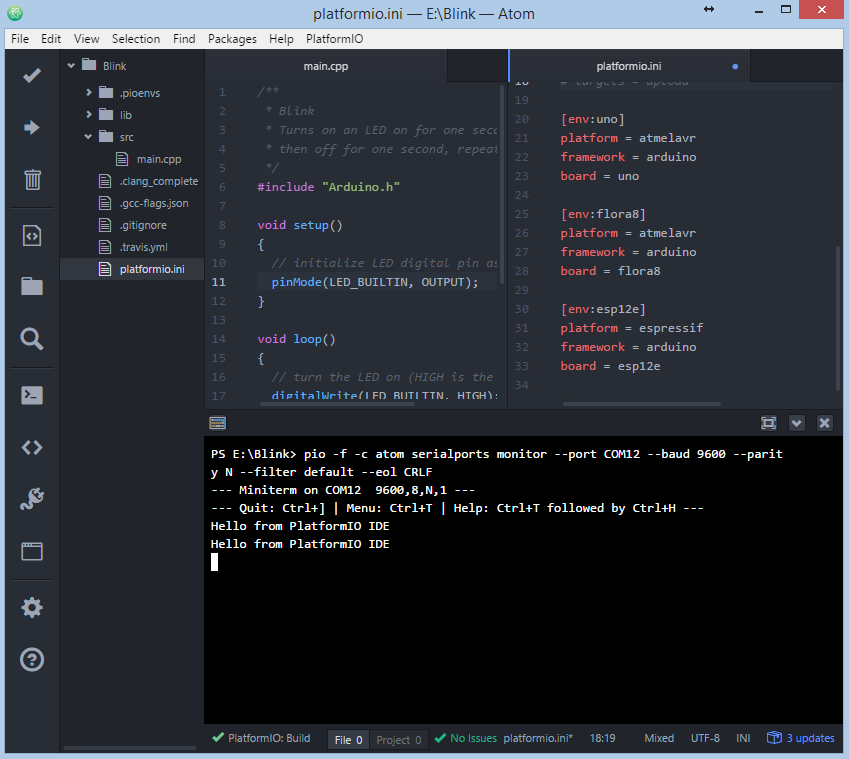
Task: Click the terminal cursor line
Action: (214, 562)
